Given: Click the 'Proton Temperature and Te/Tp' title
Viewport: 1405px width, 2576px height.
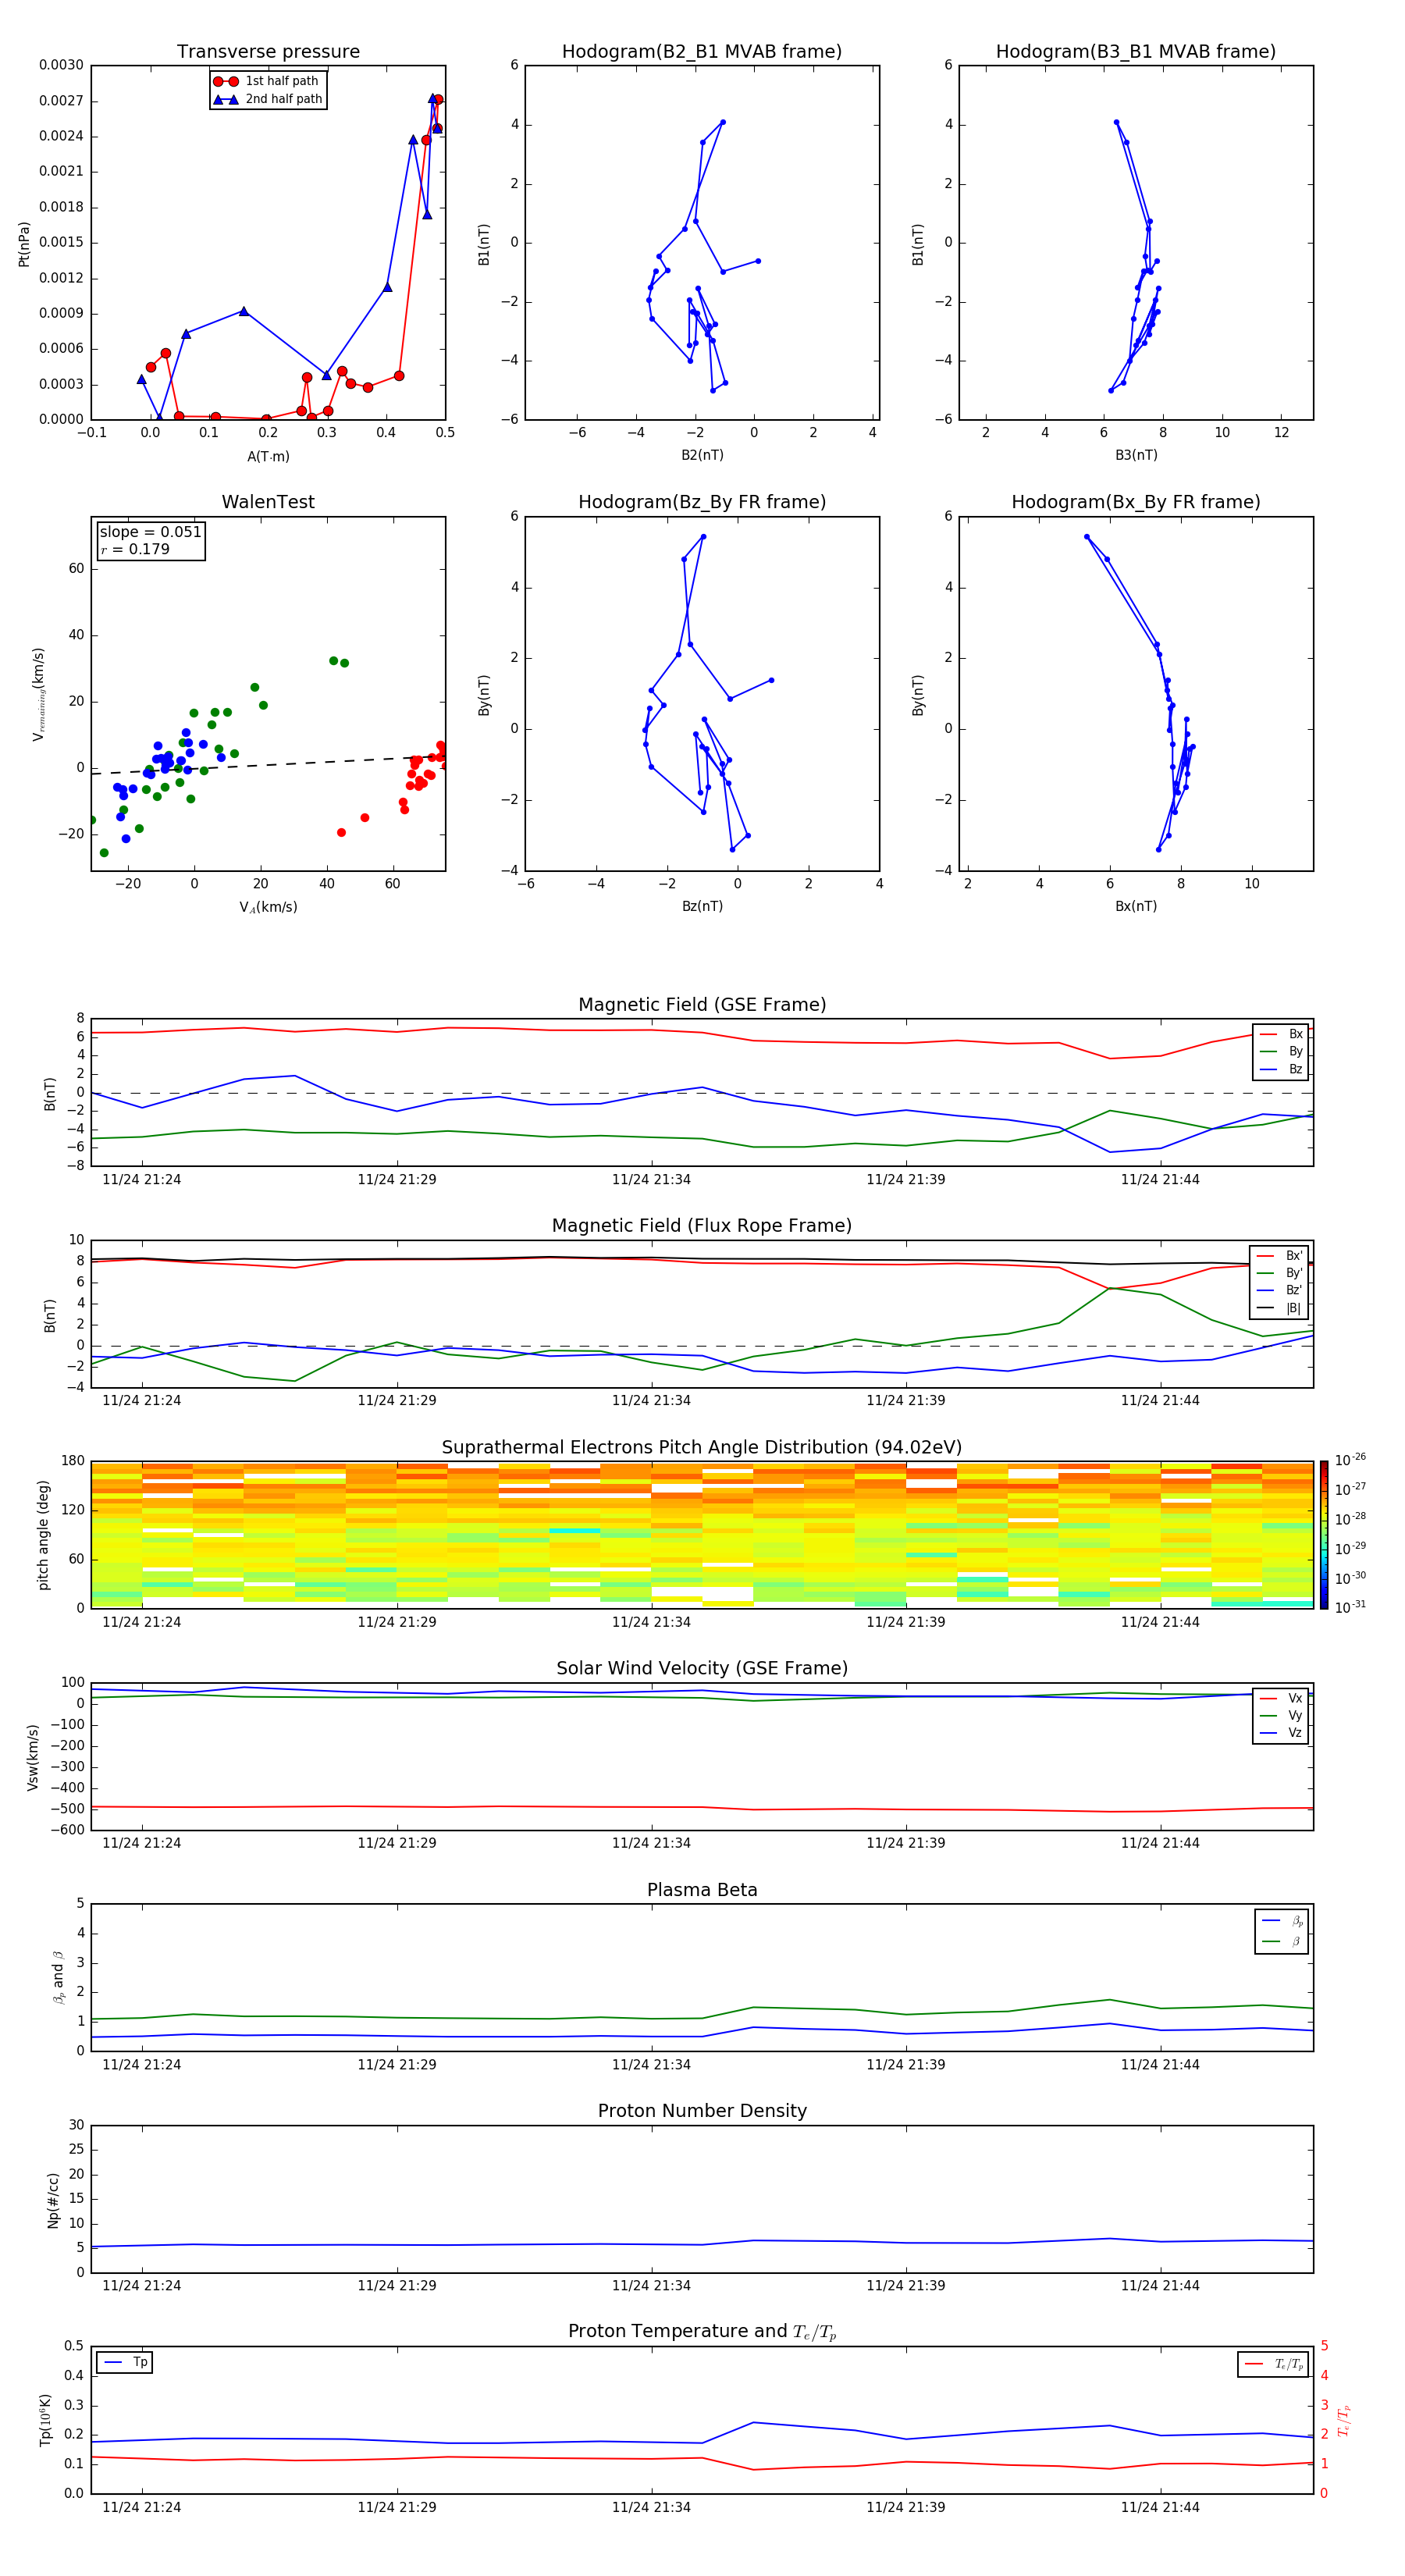Looking at the screenshot, I should tap(702, 2332).
